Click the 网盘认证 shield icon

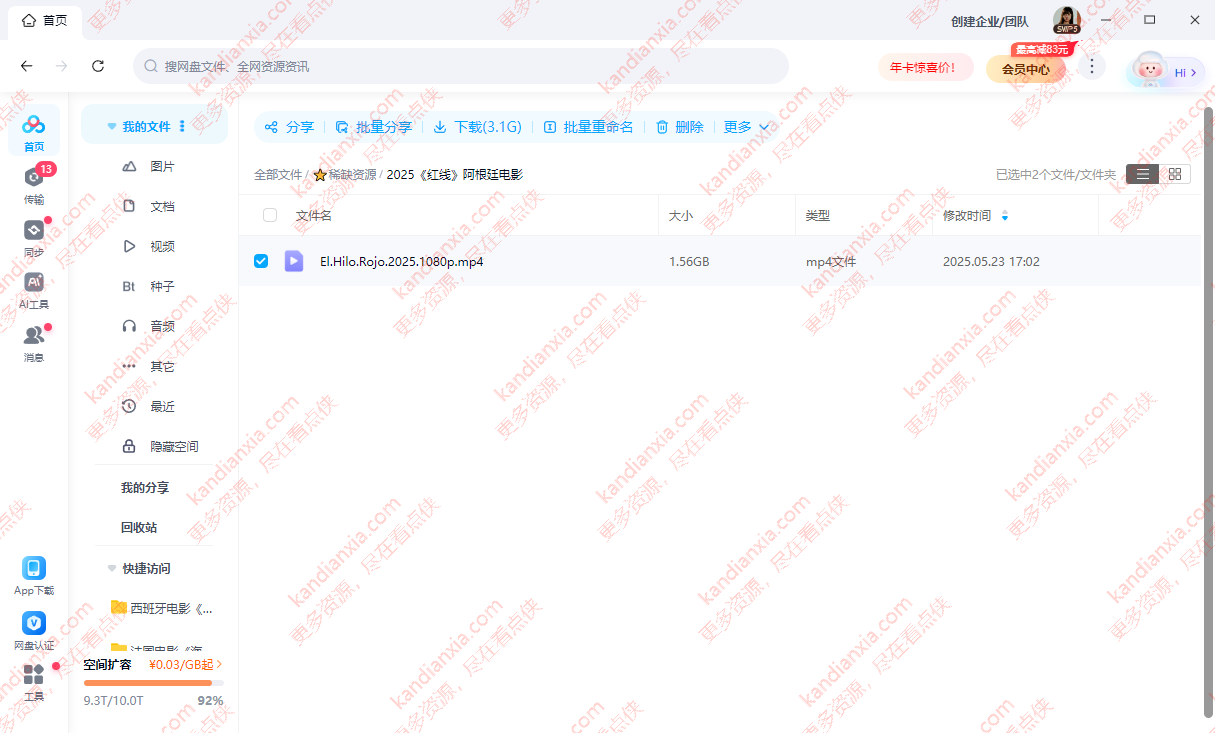coord(34,624)
